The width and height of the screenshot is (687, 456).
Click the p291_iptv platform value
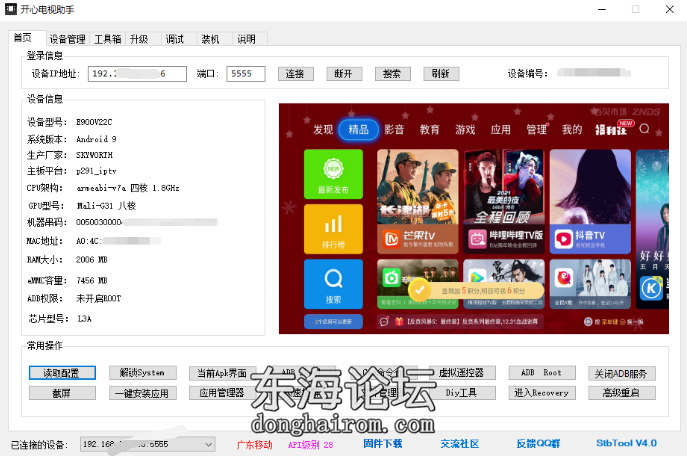(x=96, y=171)
